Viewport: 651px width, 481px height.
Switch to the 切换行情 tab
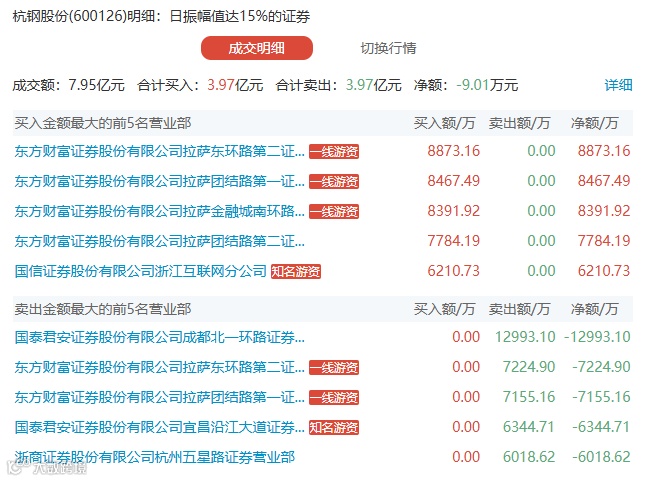pos(388,48)
